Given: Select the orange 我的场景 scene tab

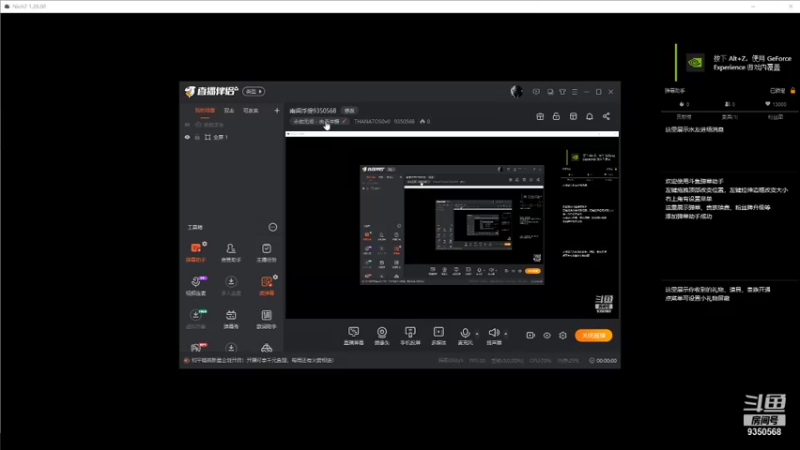Looking at the screenshot, I should pyautogui.click(x=205, y=111).
